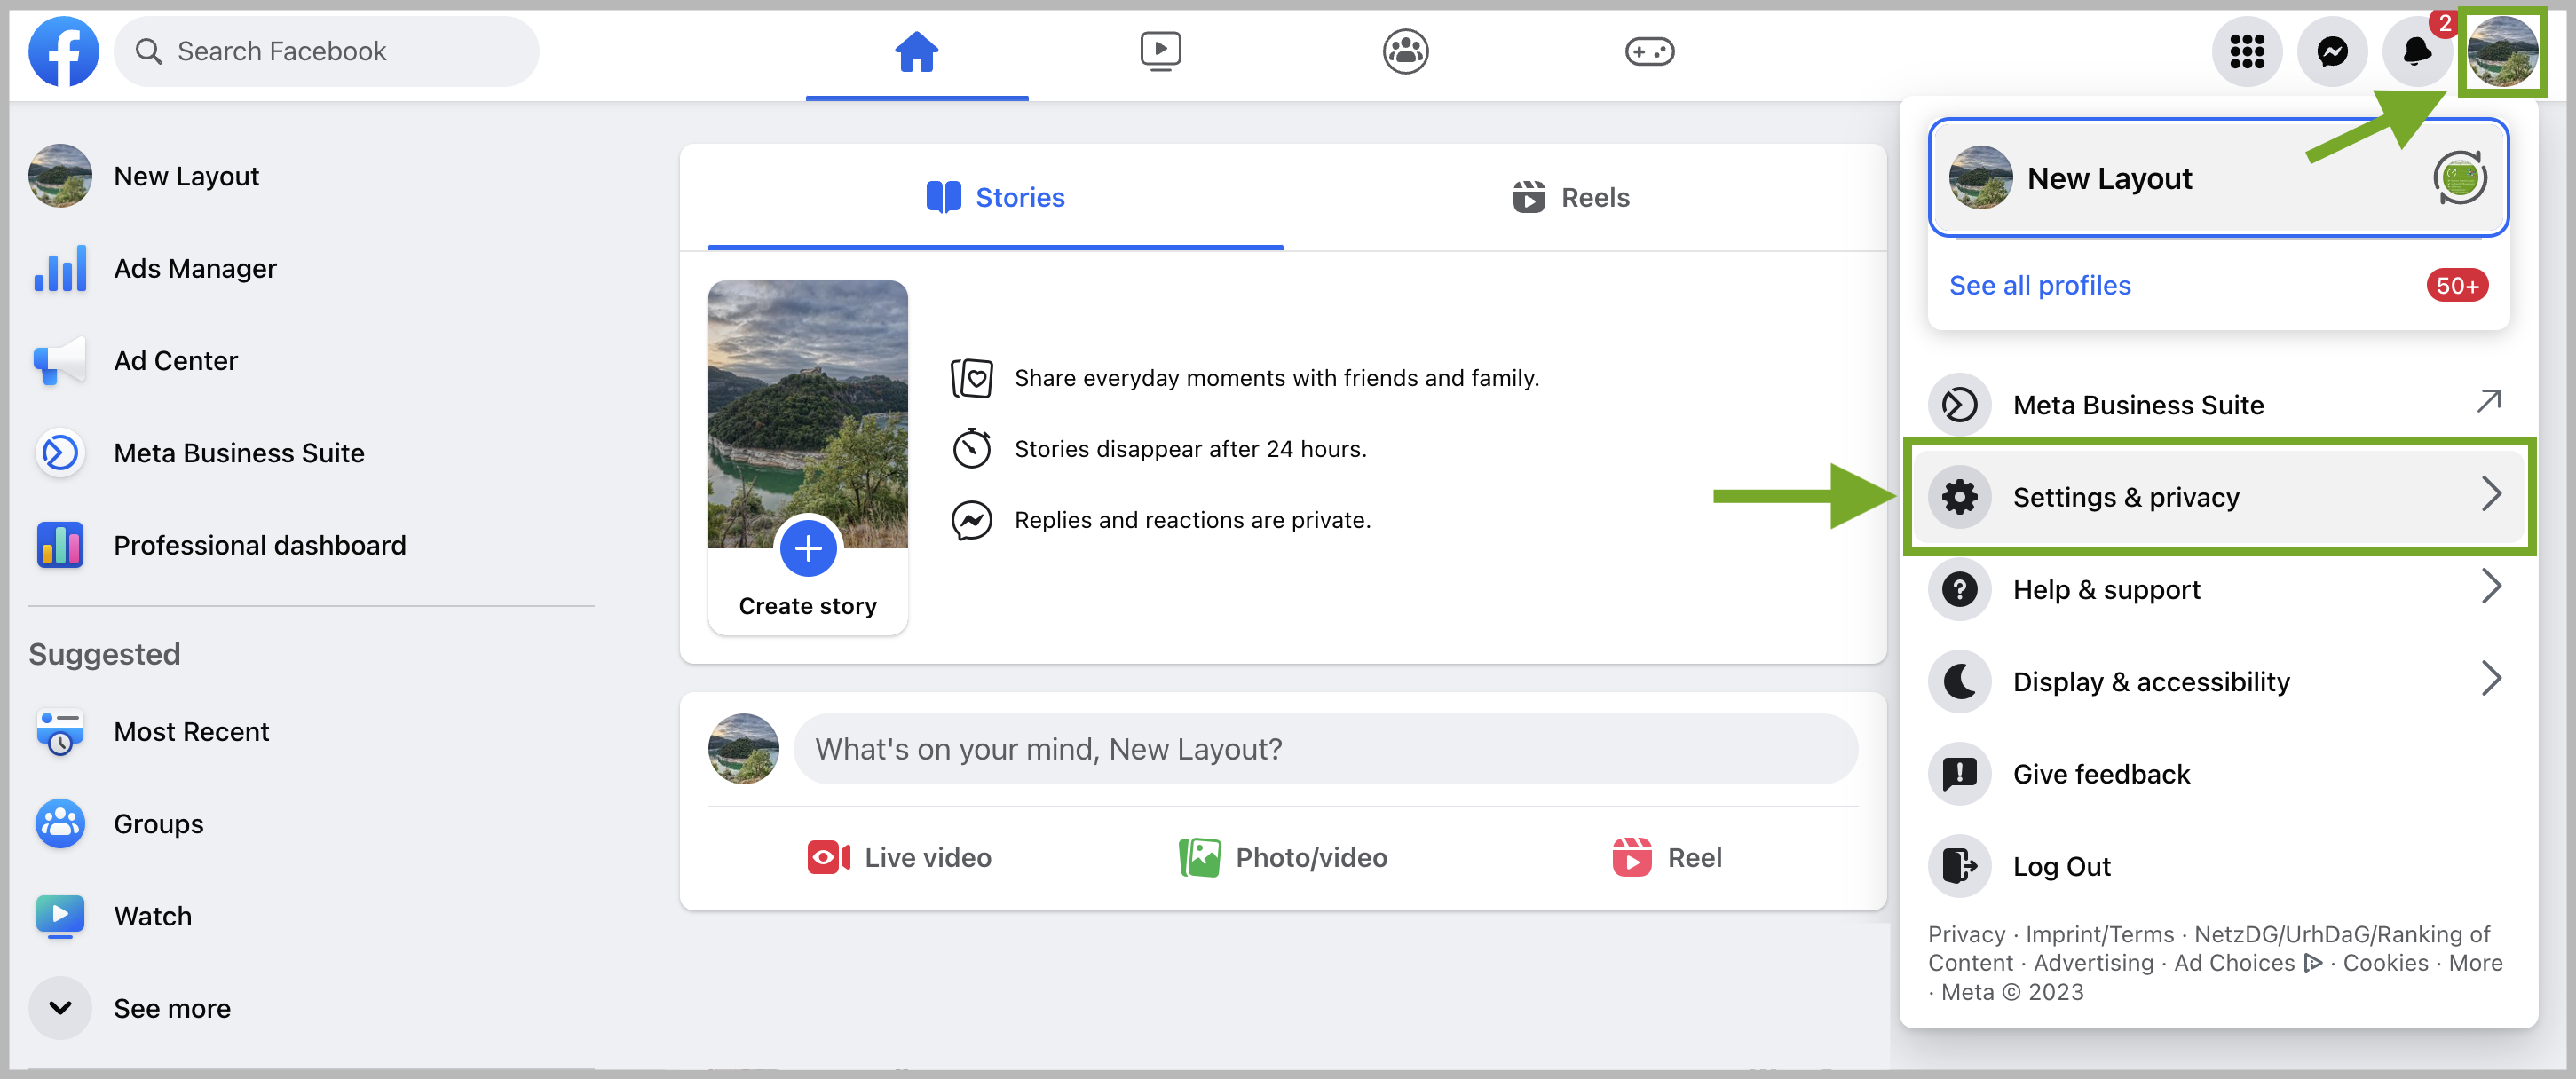Open Messenger chats

2331,51
